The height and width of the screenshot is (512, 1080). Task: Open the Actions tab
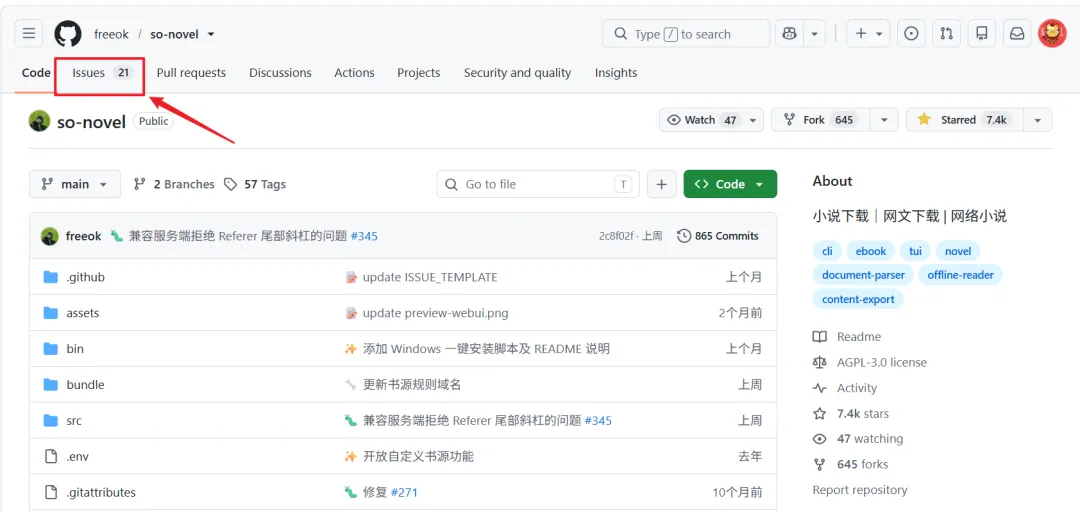tap(354, 72)
